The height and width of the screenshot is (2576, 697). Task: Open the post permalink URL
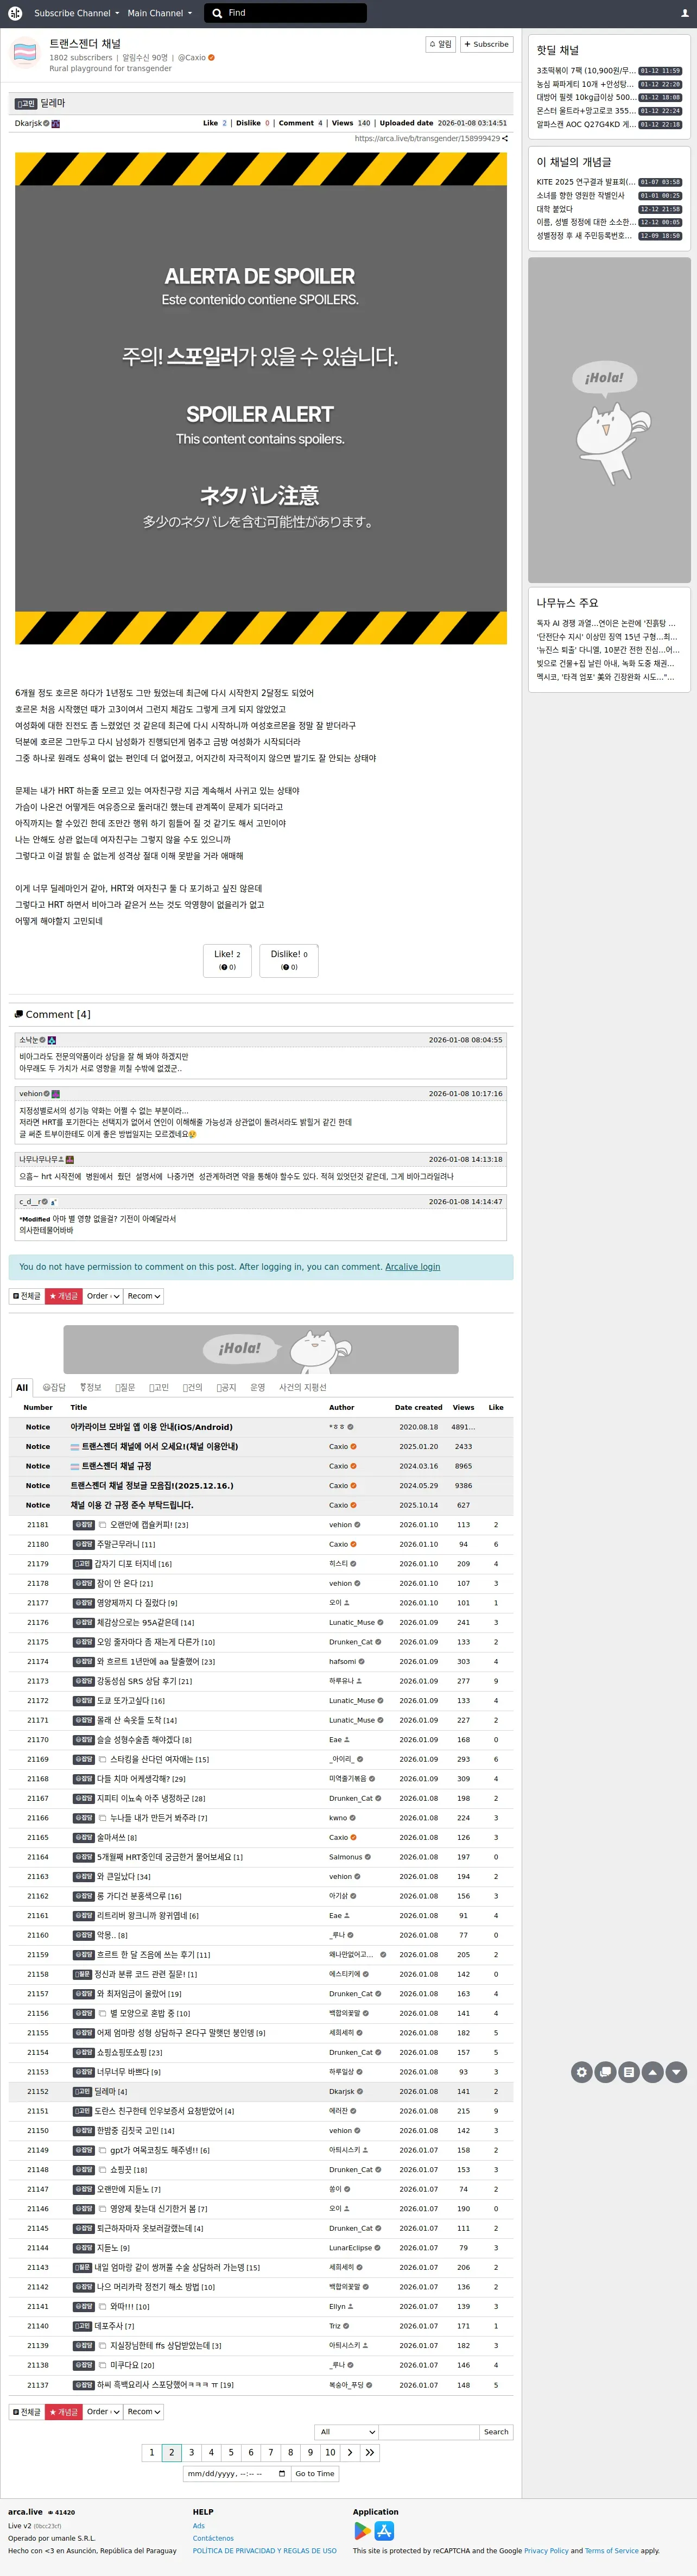point(427,139)
